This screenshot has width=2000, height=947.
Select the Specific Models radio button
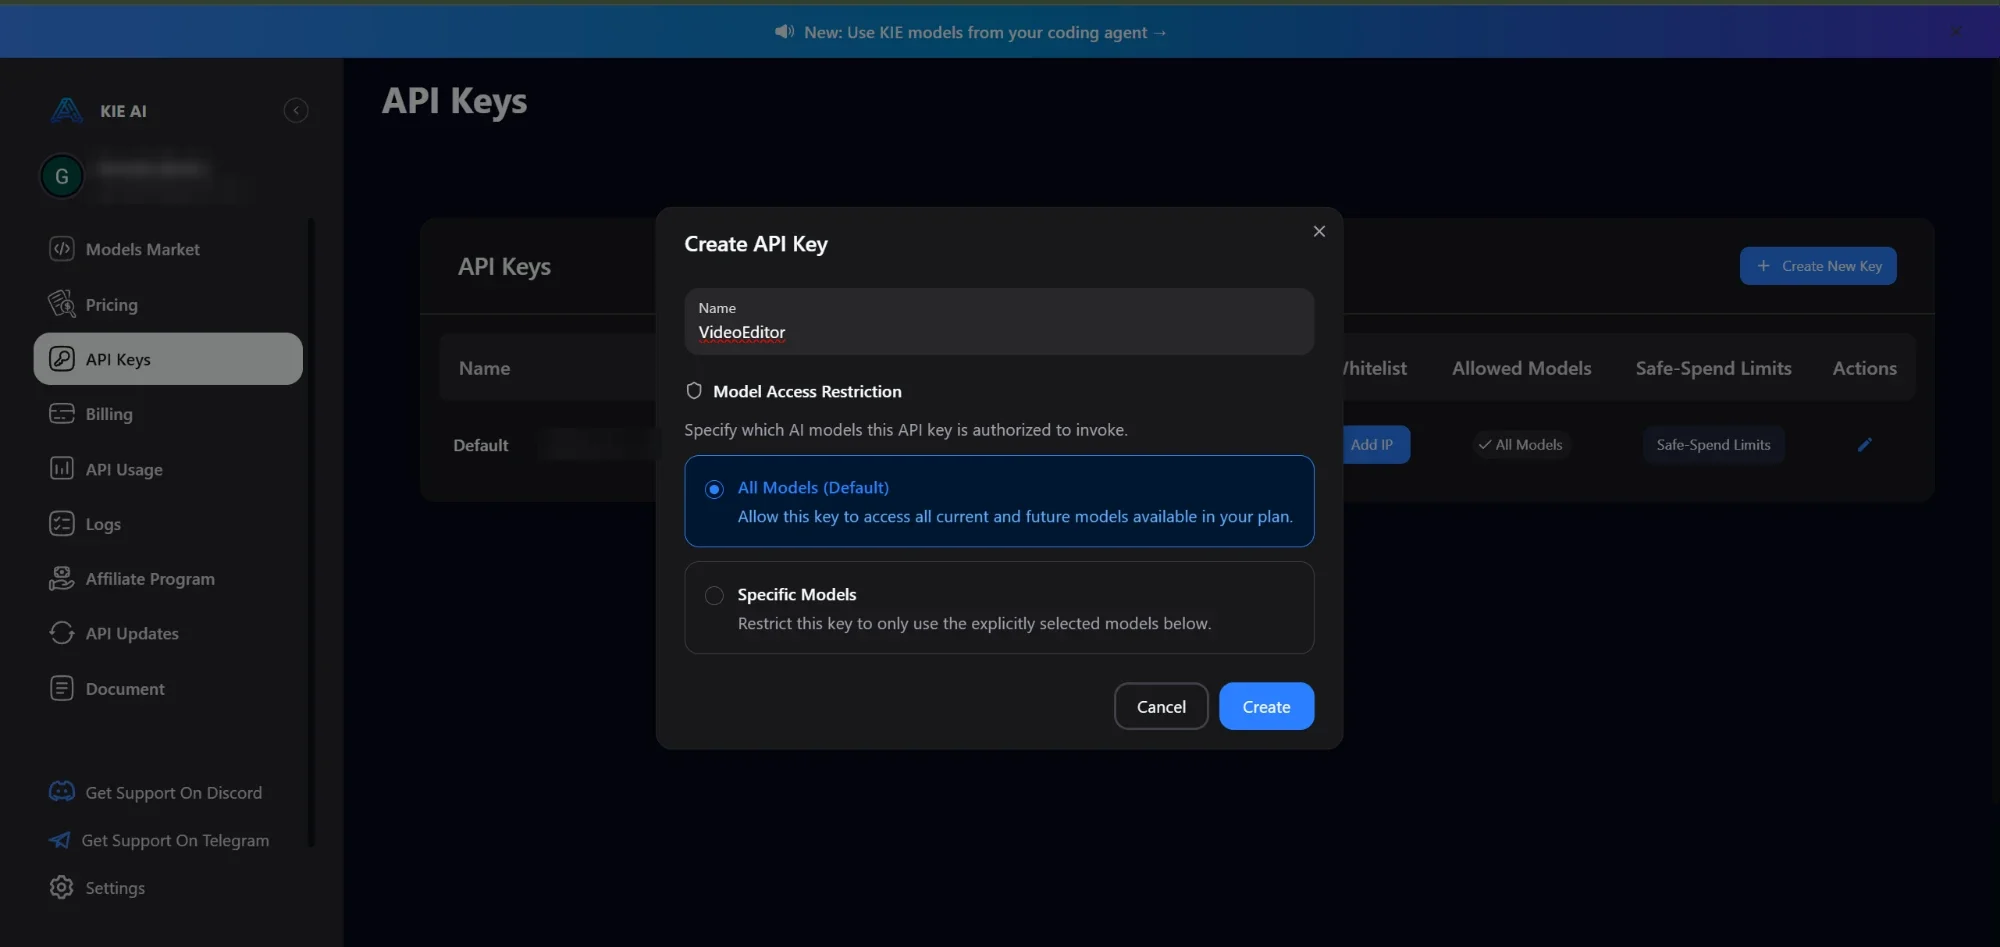coord(714,596)
